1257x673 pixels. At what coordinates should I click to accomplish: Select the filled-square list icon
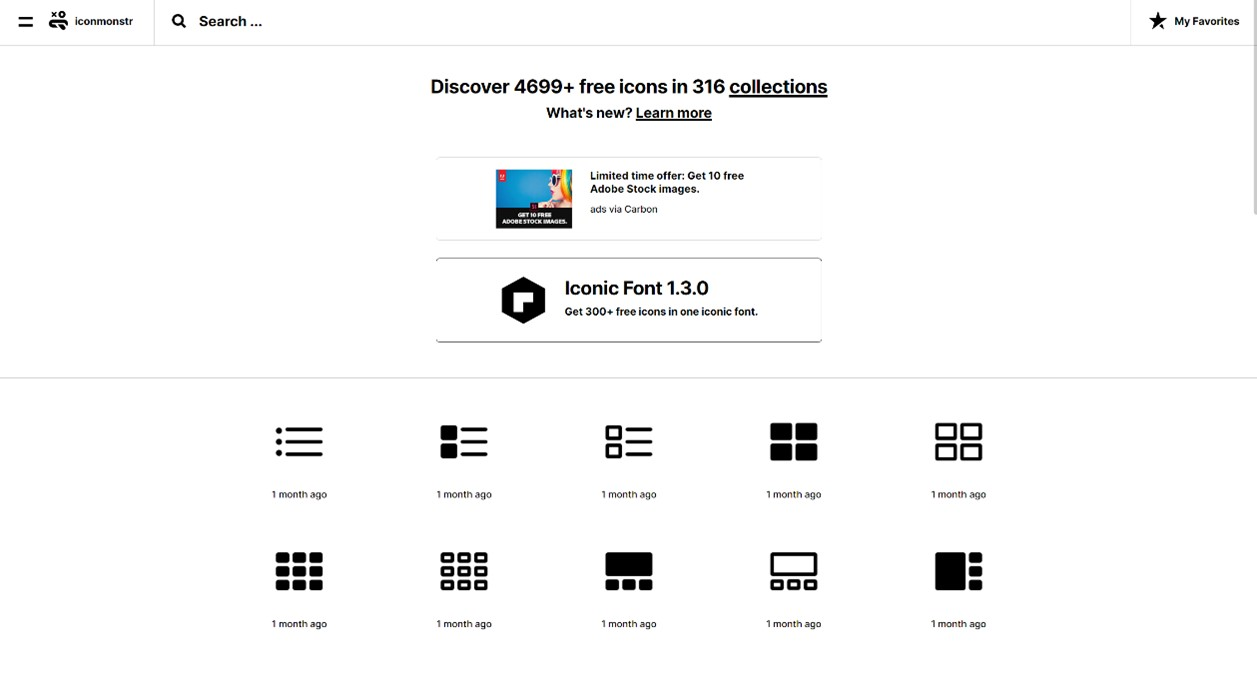[464, 441]
